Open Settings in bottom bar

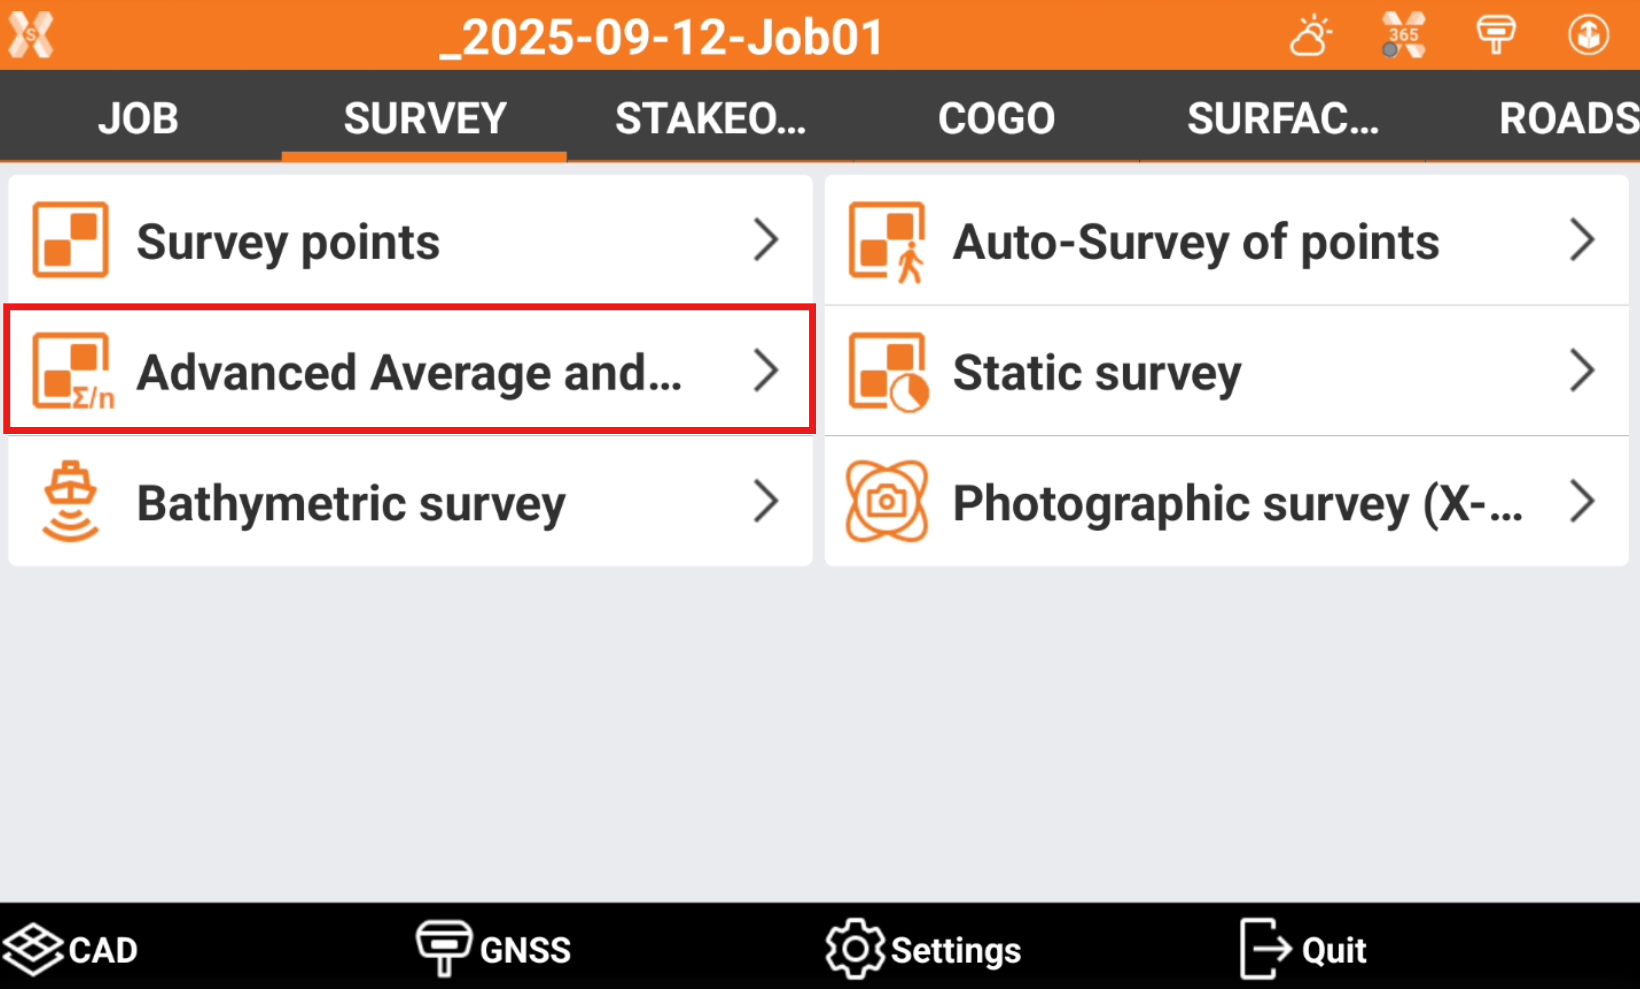pyautogui.click(x=924, y=949)
